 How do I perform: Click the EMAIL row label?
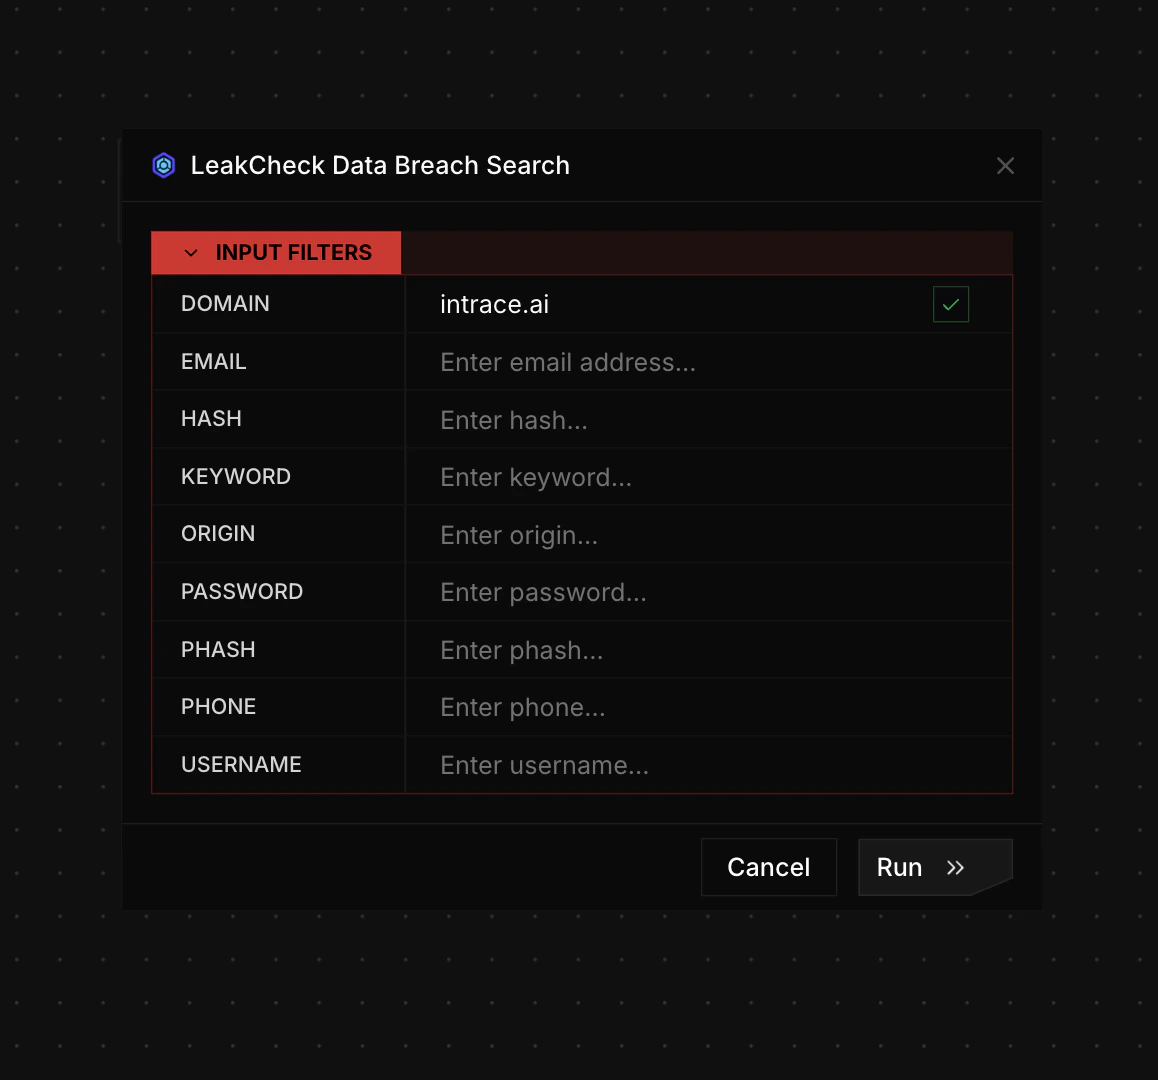coord(213,361)
